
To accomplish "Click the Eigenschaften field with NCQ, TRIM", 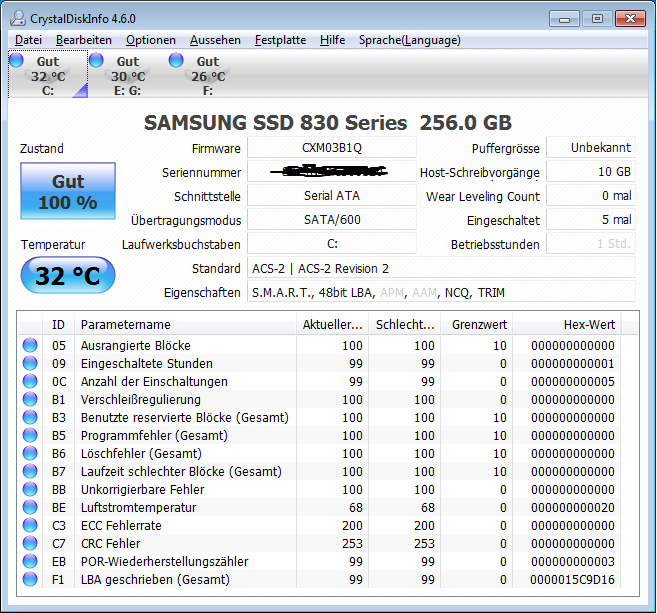I will coord(442,292).
